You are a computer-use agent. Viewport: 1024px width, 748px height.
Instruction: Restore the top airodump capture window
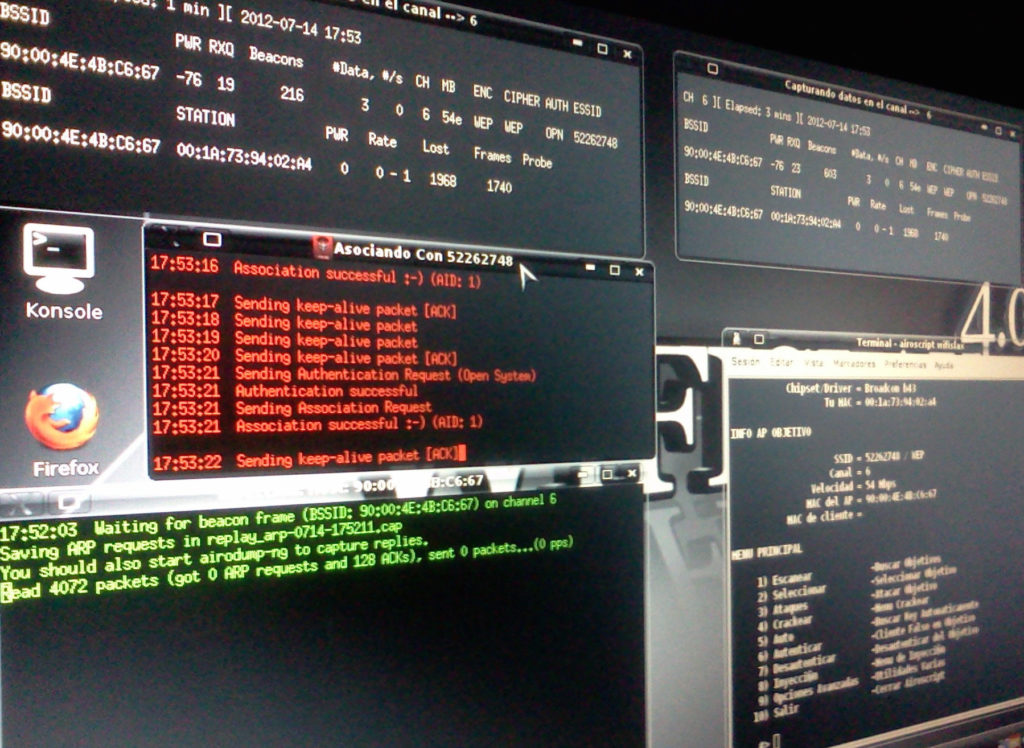[601, 48]
